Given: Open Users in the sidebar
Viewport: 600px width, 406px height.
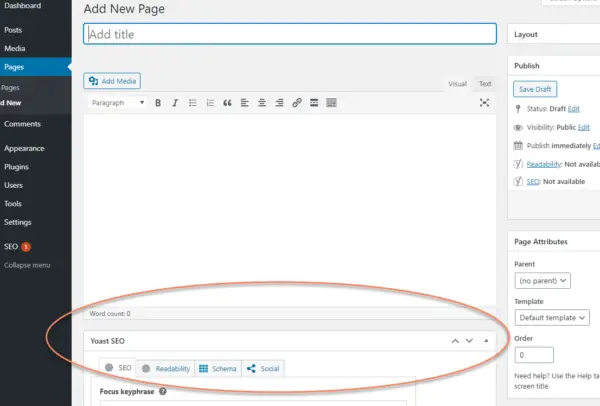Looking at the screenshot, I should 13,185.
